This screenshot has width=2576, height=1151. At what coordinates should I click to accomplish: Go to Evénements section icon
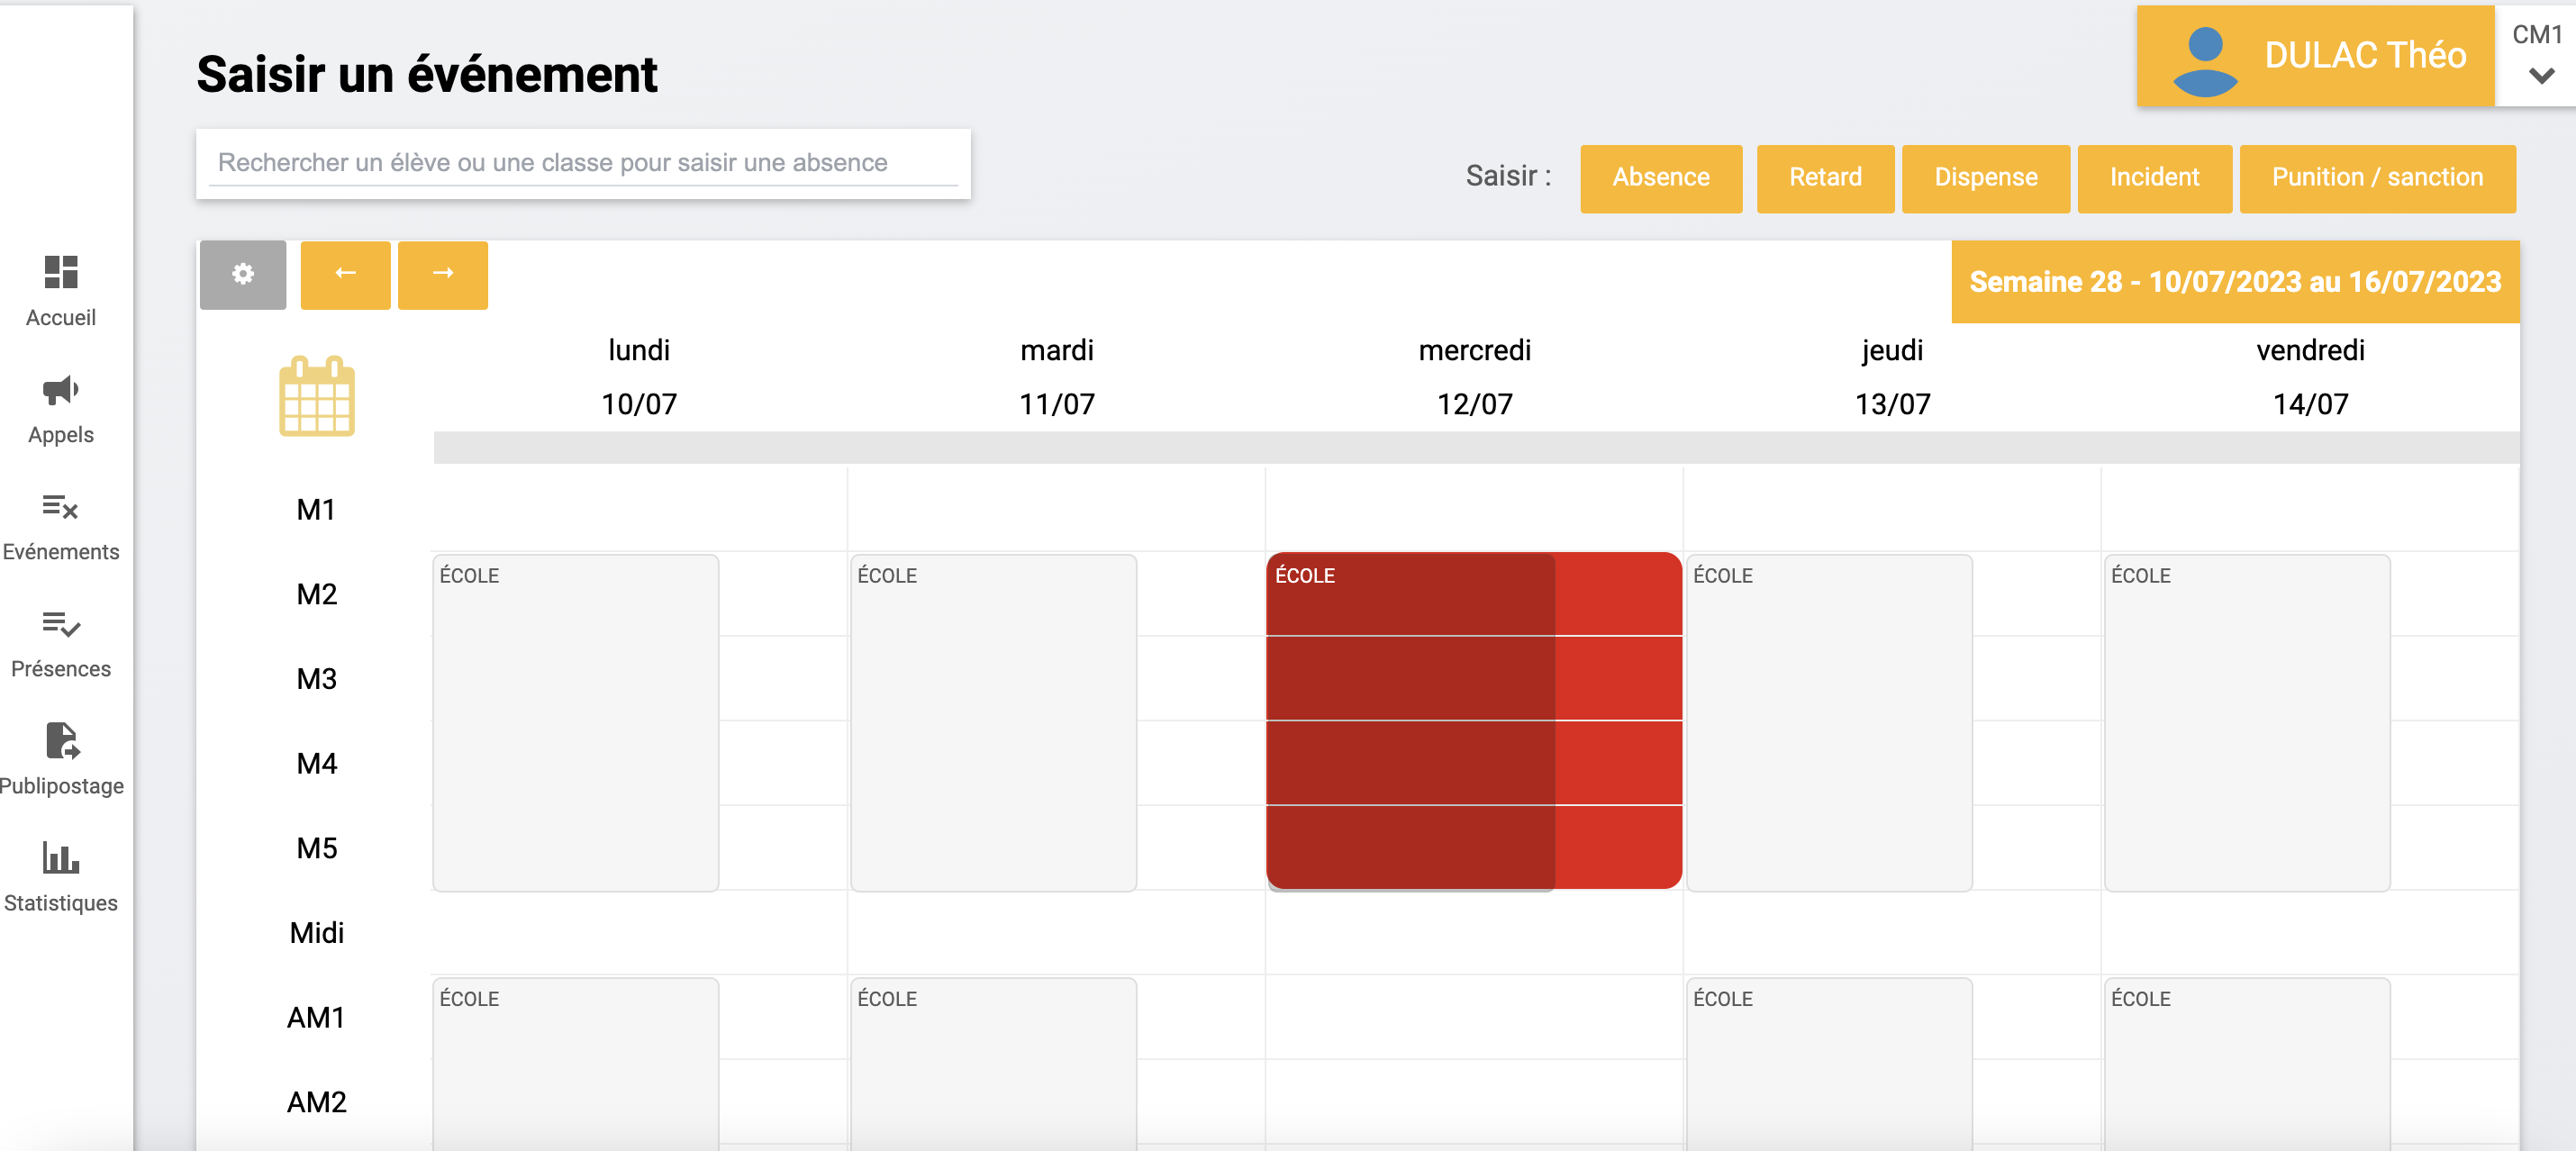point(60,507)
